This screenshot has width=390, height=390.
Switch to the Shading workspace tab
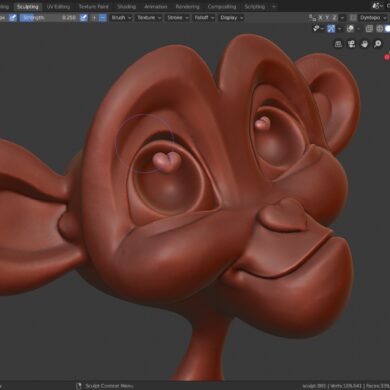[126, 6]
